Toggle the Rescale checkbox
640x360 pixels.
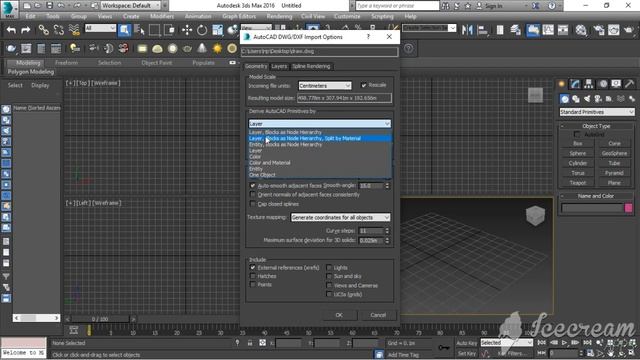(364, 85)
